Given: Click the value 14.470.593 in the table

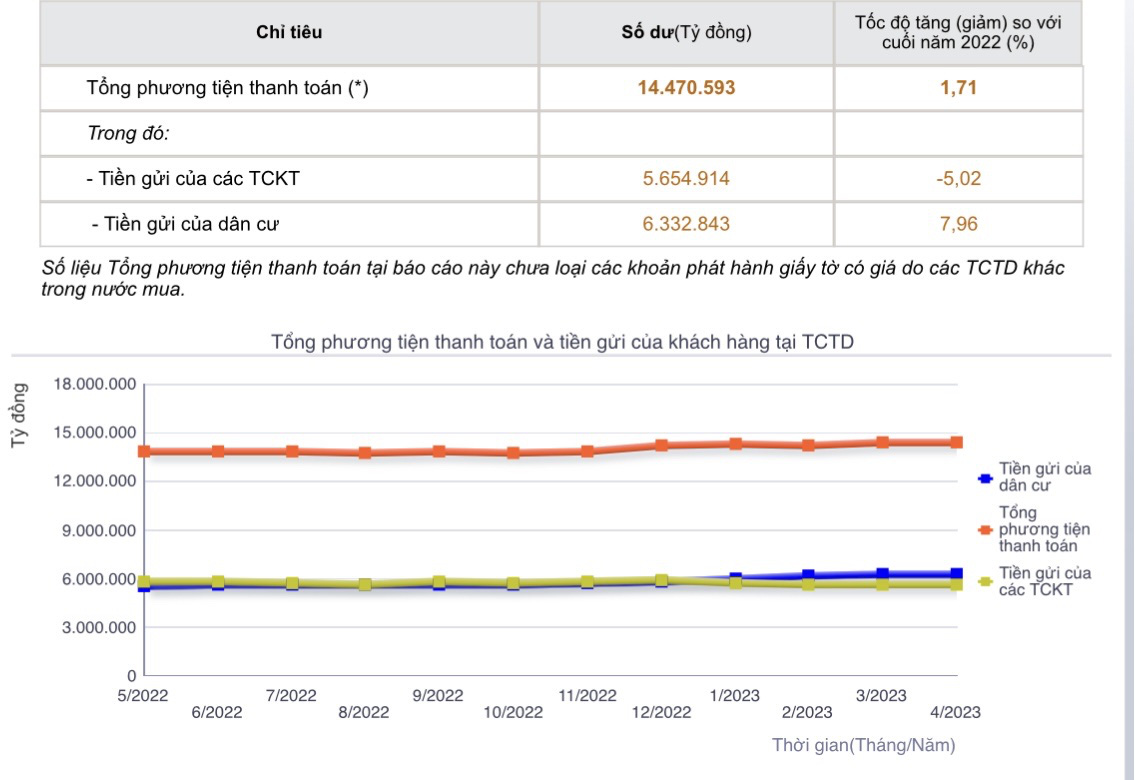Looking at the screenshot, I should [686, 88].
